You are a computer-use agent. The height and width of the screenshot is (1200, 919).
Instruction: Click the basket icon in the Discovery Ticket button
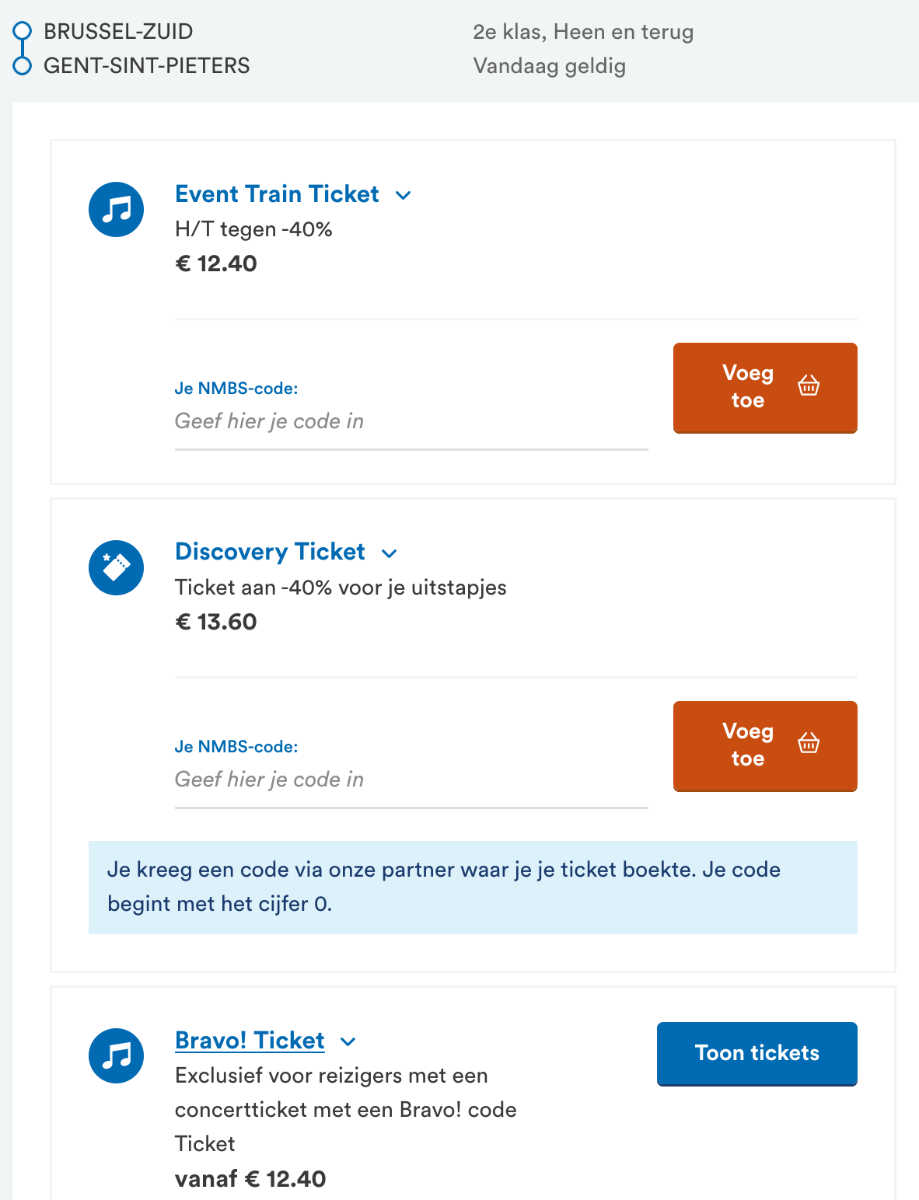tap(809, 744)
